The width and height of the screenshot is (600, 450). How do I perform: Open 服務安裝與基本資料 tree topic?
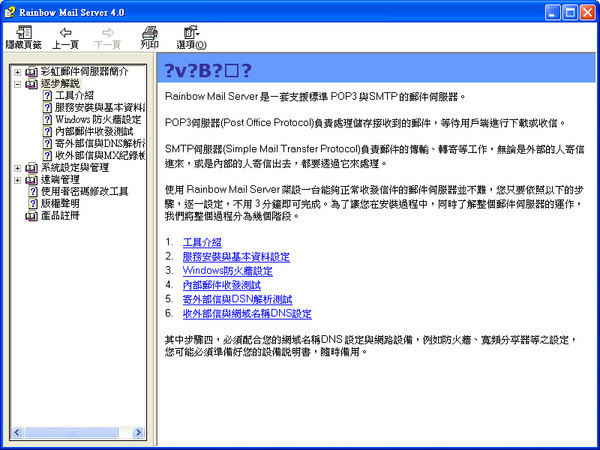[x=100, y=108]
